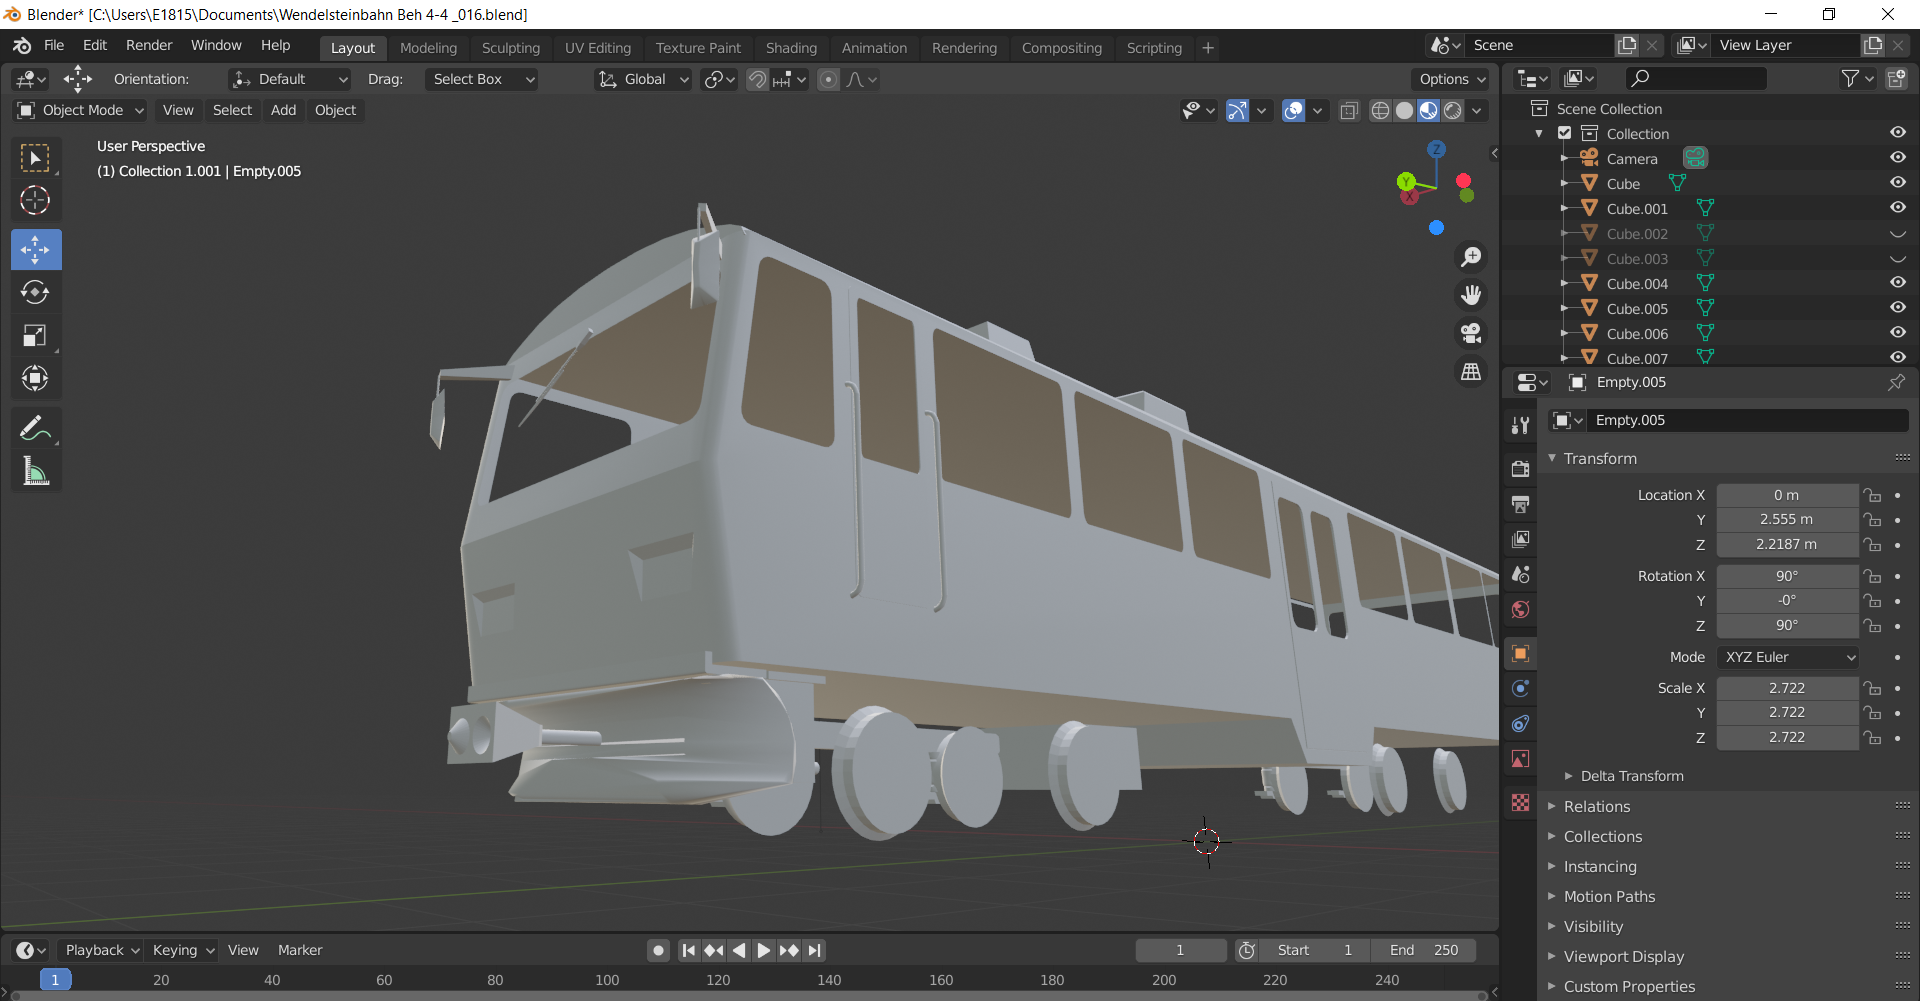
Task: Uncheck the Collection checkbox in outliner
Action: [x=1565, y=133]
